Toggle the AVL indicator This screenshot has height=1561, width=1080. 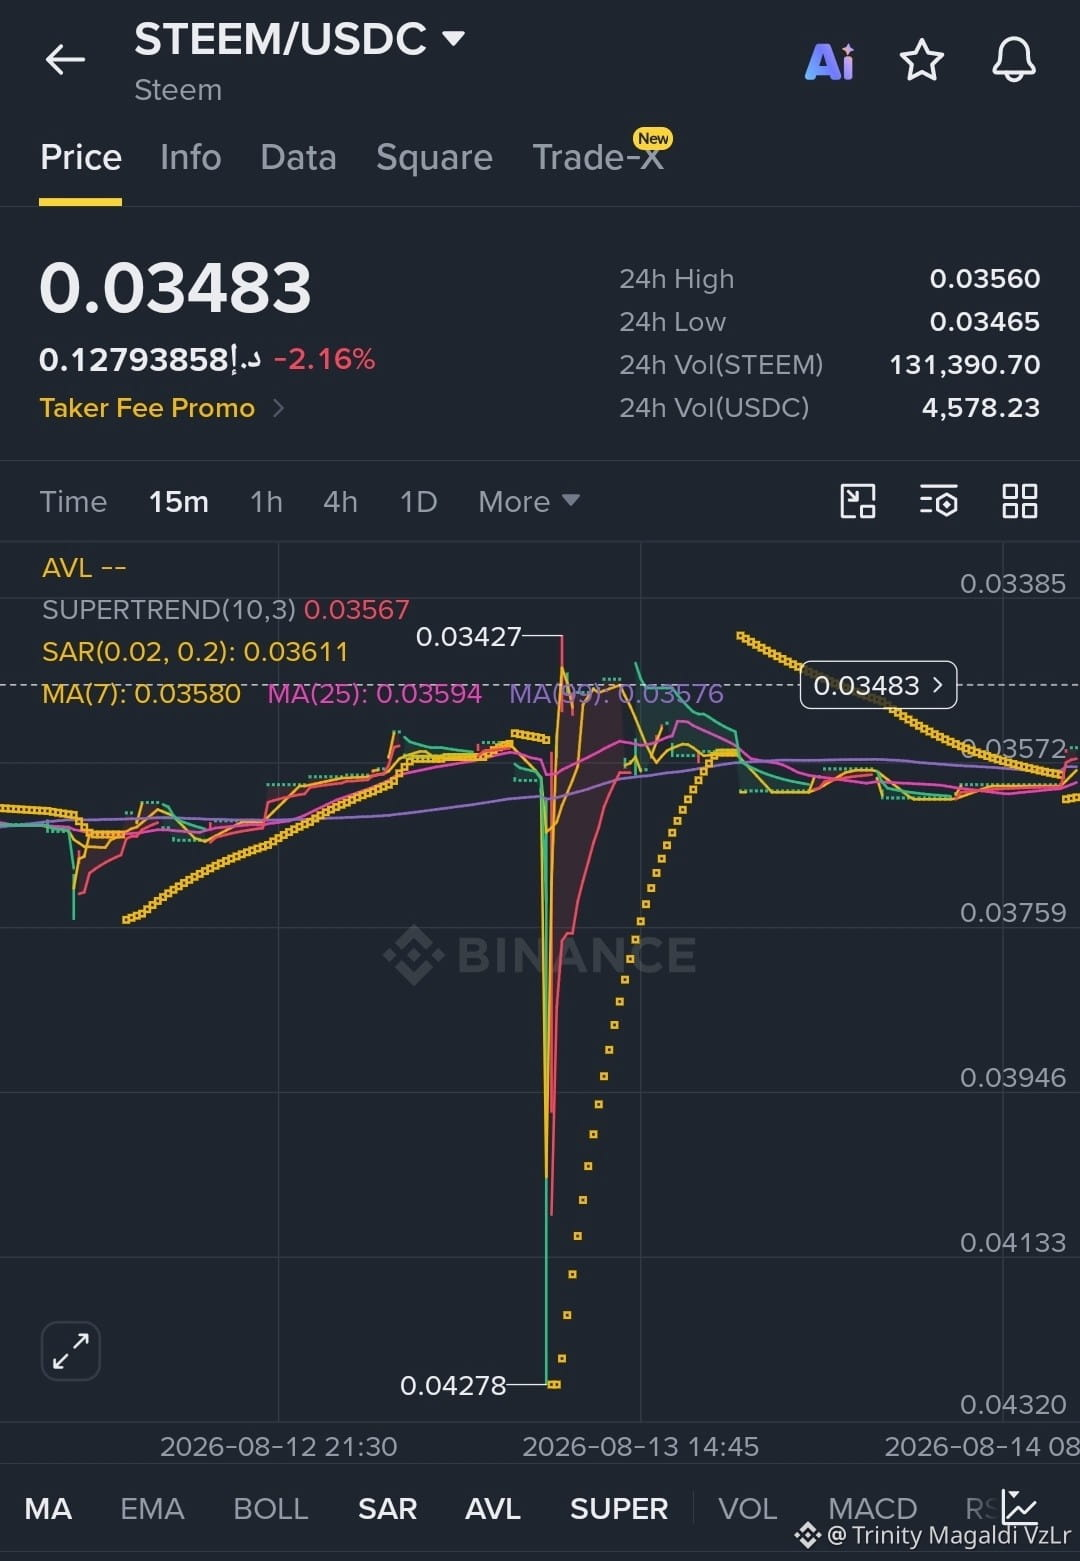(493, 1508)
